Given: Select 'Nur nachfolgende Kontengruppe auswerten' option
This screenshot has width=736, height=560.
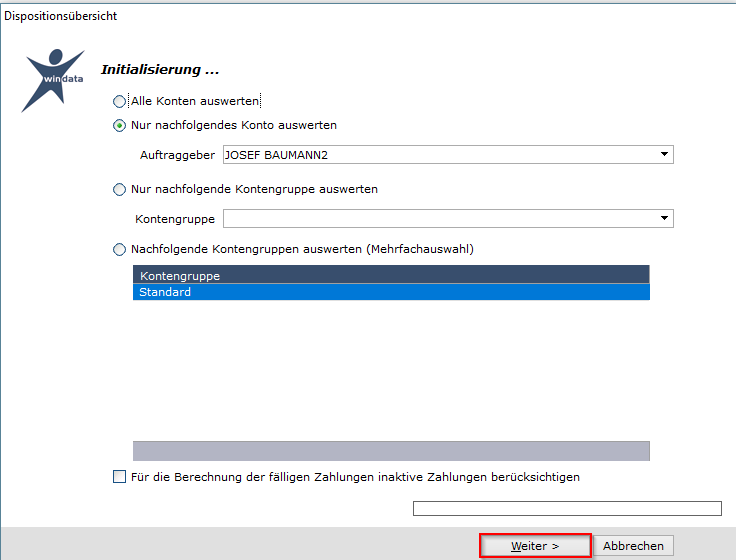Looking at the screenshot, I should click(119, 190).
